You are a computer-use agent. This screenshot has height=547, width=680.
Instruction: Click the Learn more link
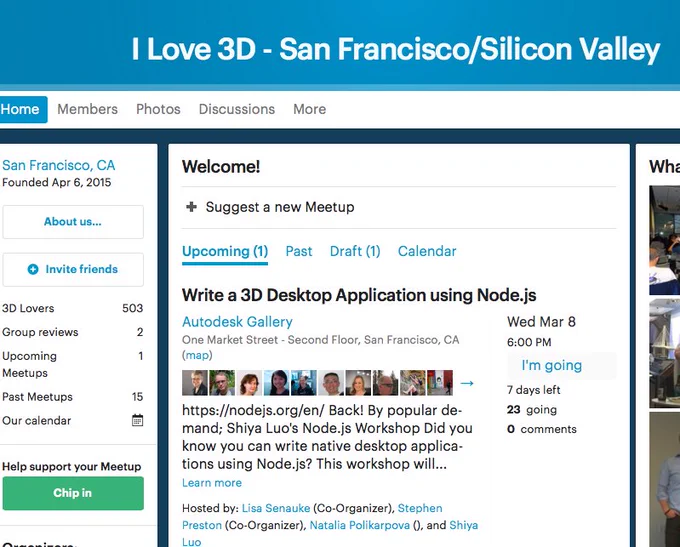[x=212, y=483]
